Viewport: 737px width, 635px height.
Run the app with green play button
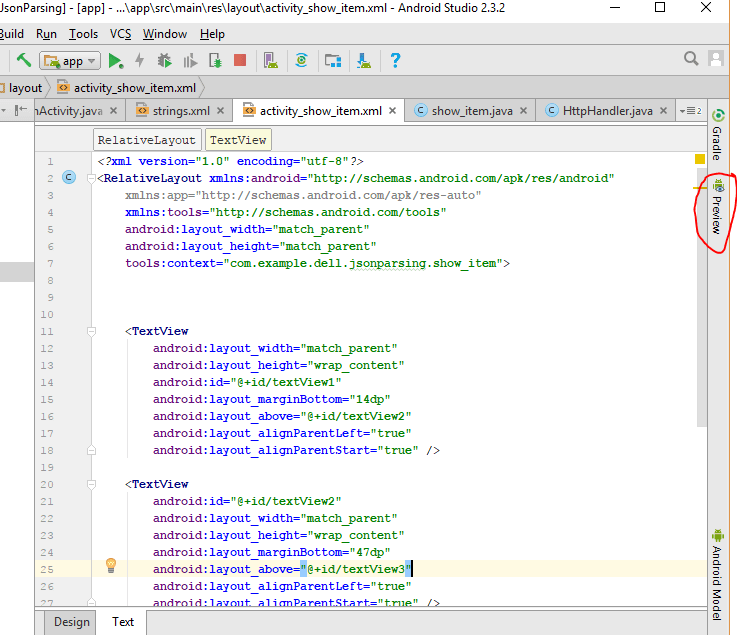point(116,61)
